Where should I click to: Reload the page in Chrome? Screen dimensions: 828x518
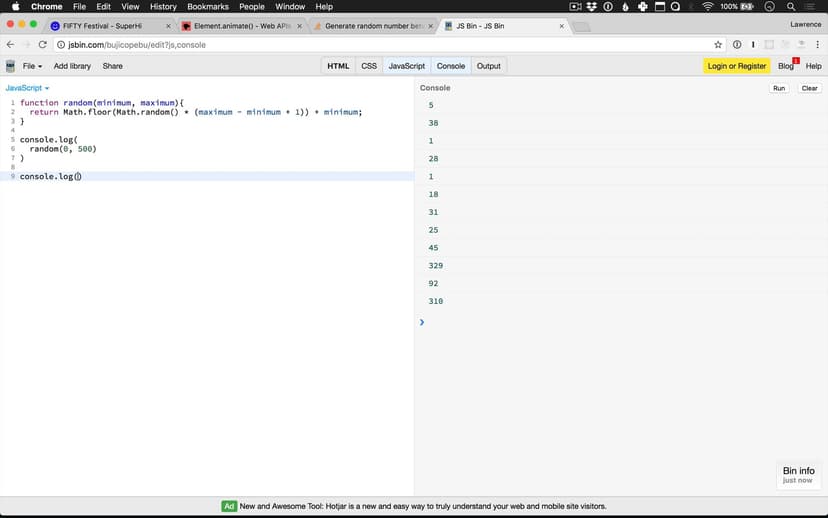click(x=43, y=45)
